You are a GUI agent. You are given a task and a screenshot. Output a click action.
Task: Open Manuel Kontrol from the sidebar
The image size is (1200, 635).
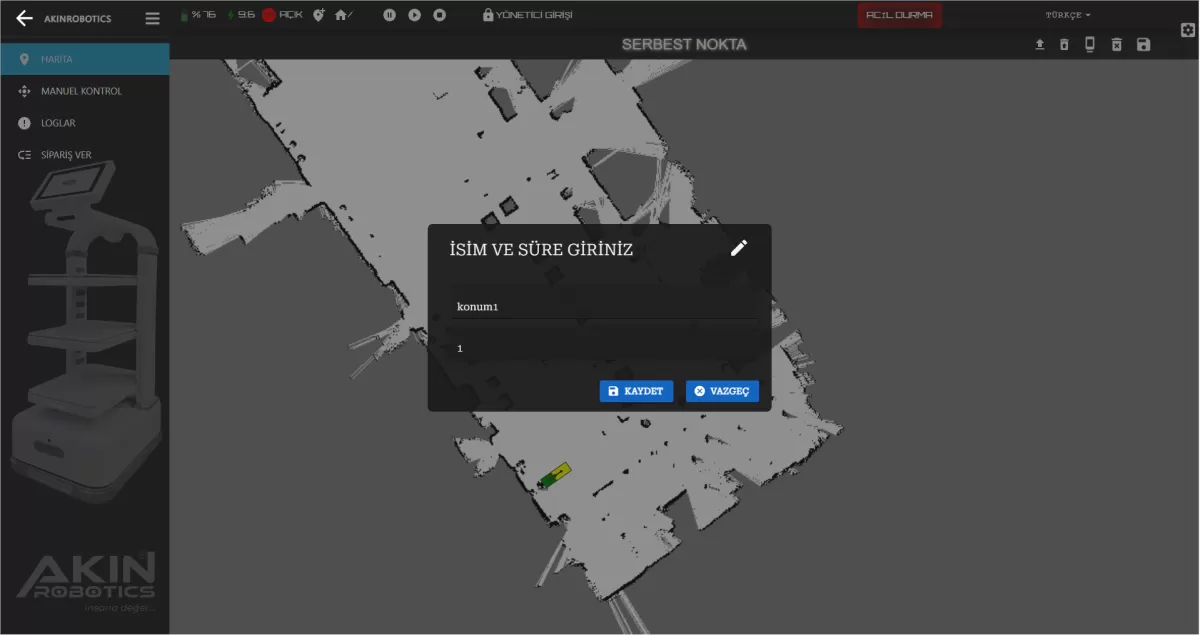click(81, 91)
